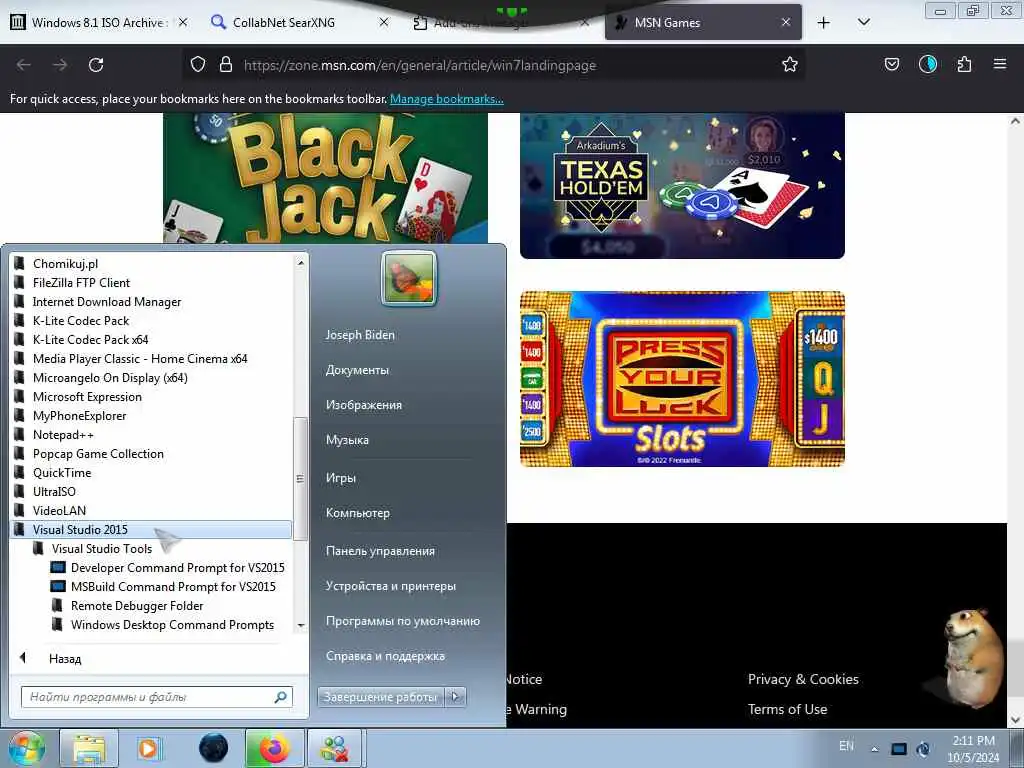1024x768 pixels.
Task: Click the URL address bar
Action: tap(496, 65)
